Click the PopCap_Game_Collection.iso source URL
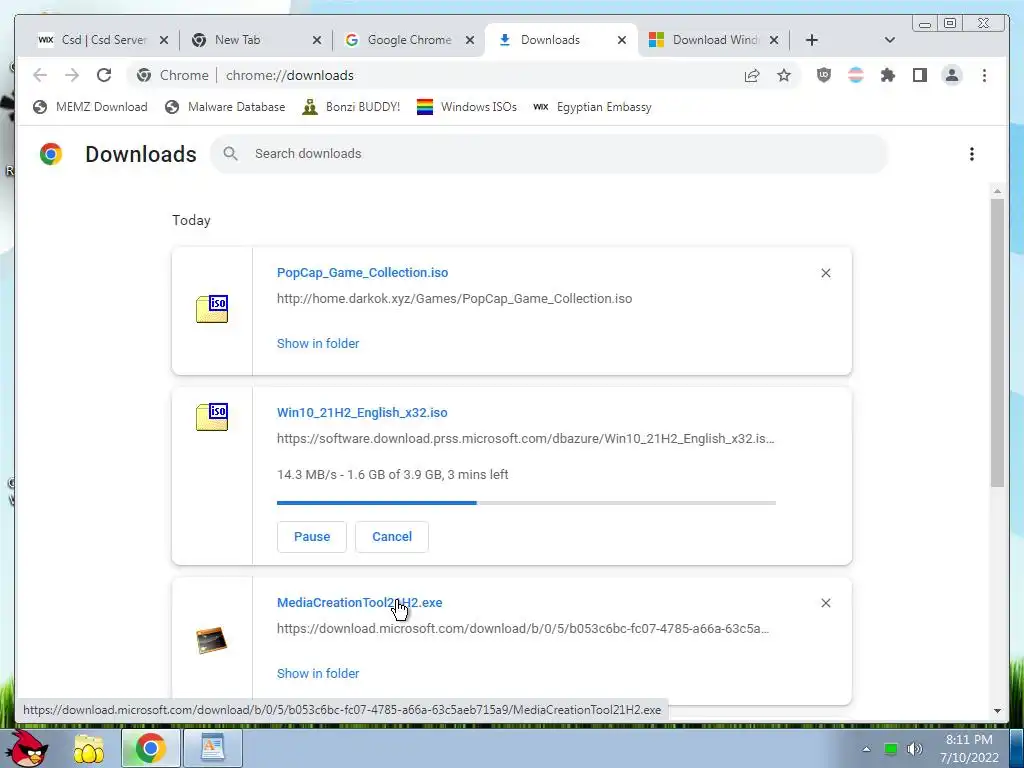 point(455,298)
